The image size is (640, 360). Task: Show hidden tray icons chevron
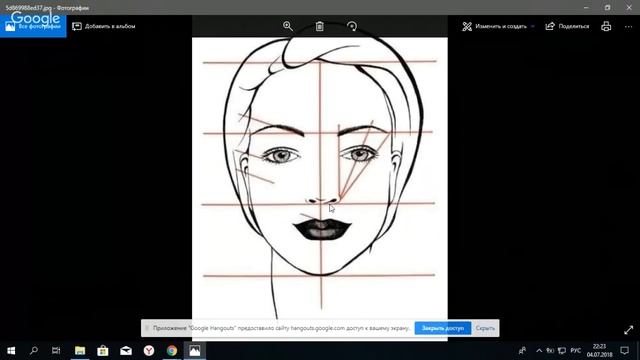click(539, 351)
